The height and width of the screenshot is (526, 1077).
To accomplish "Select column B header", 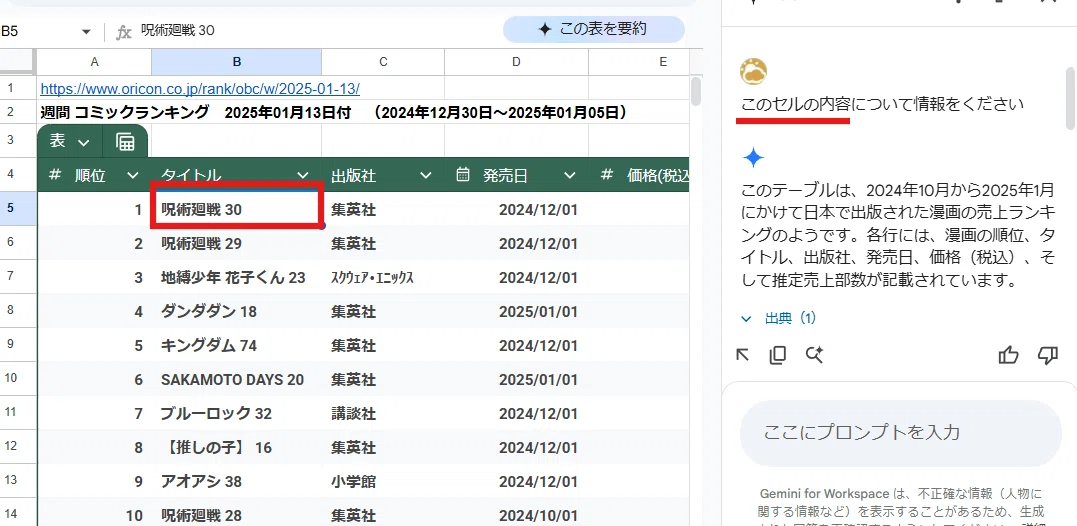I will [x=236, y=62].
